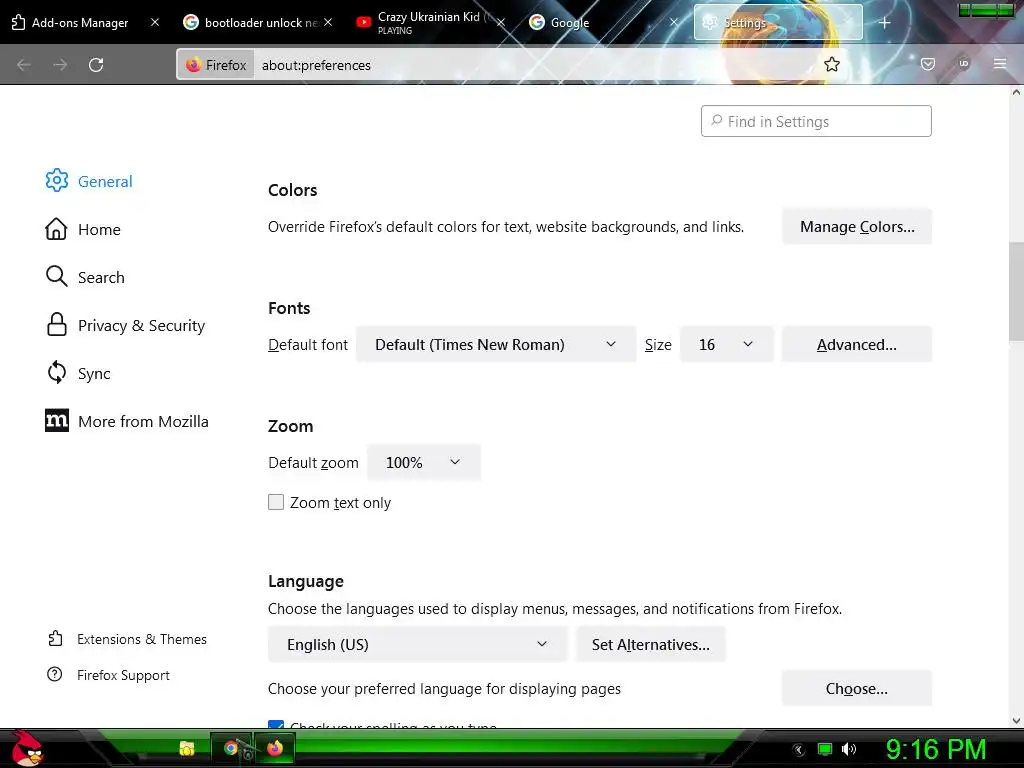This screenshot has height=768, width=1024.
Task: Switch to the Google tab
Action: point(569,23)
